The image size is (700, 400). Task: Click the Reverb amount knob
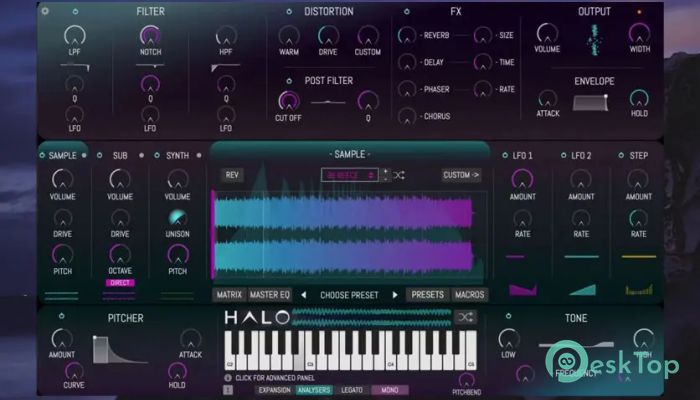(407, 35)
